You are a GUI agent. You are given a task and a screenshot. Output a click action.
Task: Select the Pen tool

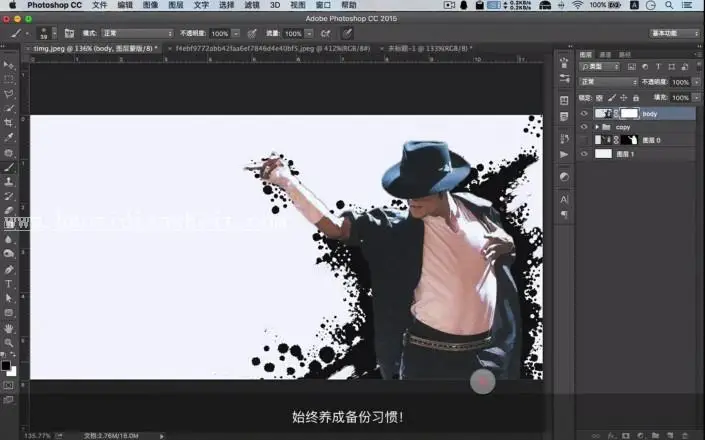pos(9,269)
